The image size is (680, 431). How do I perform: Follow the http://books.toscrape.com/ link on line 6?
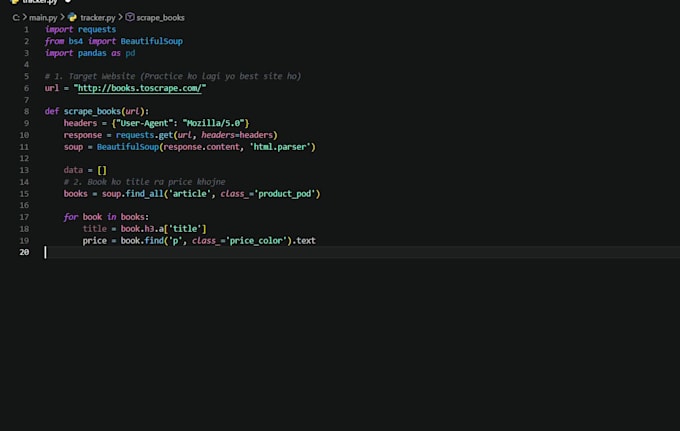point(139,88)
